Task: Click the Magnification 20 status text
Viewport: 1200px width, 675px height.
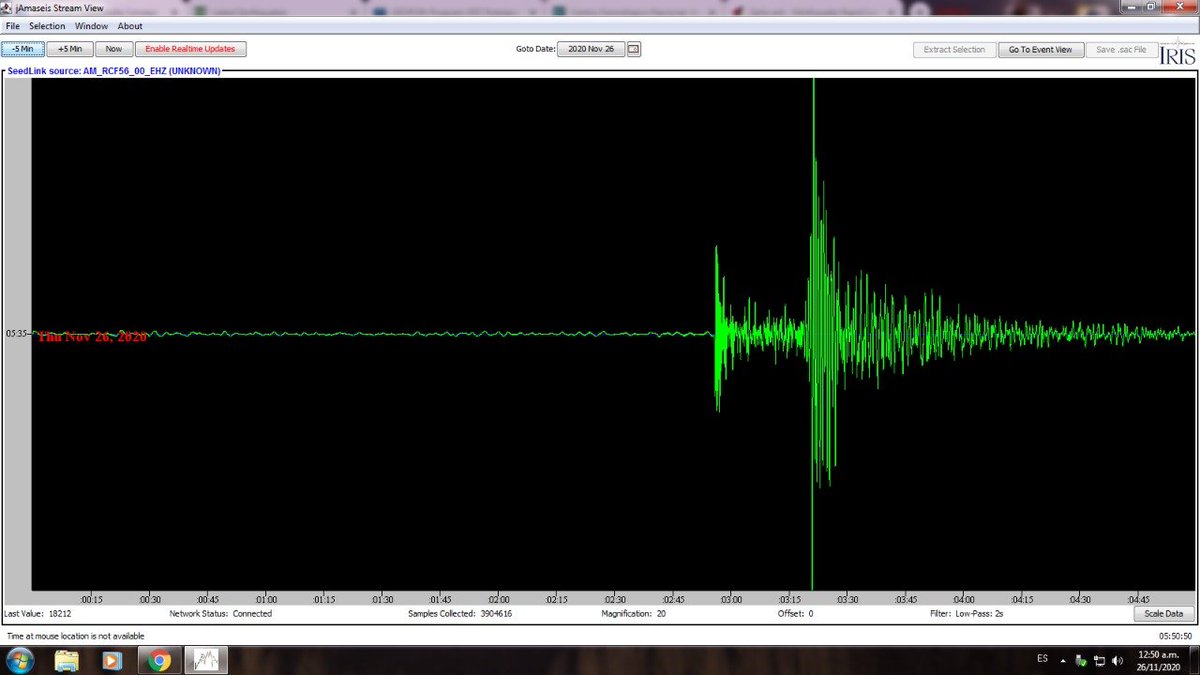Action: 634,614
